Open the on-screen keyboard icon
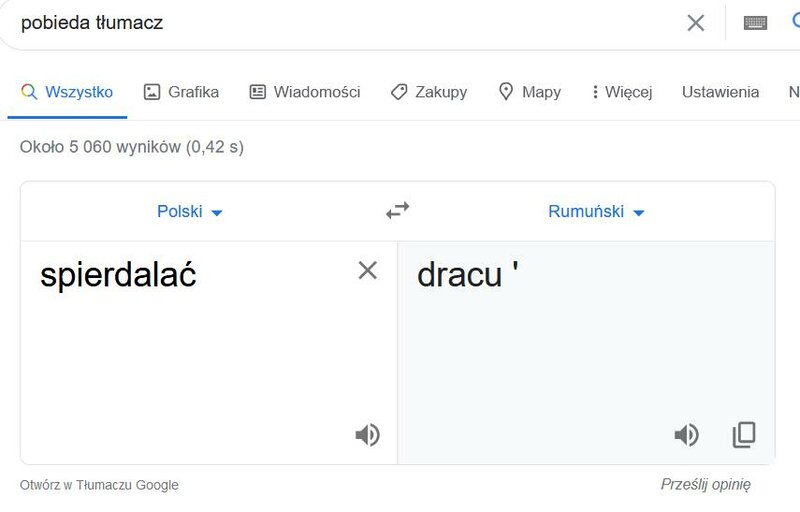The width and height of the screenshot is (800, 512). [755, 23]
